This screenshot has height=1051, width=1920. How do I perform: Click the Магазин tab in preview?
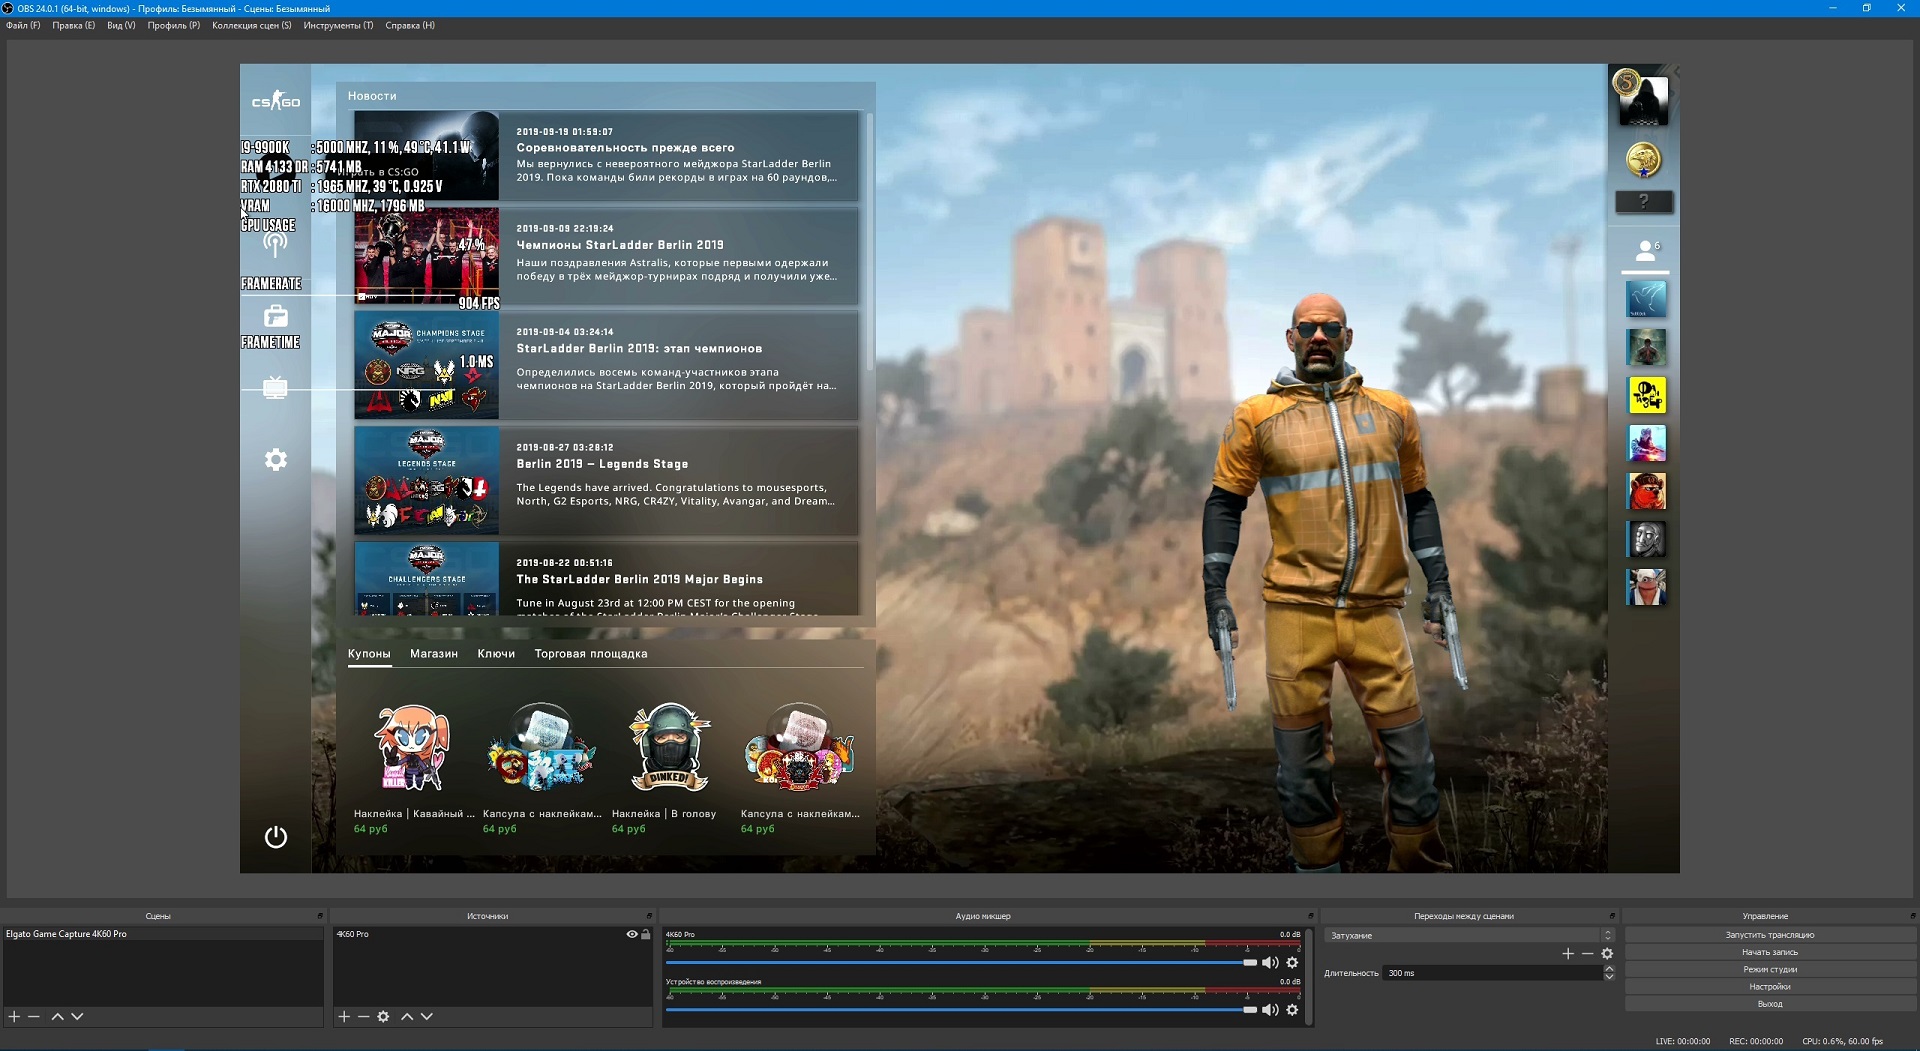(434, 654)
